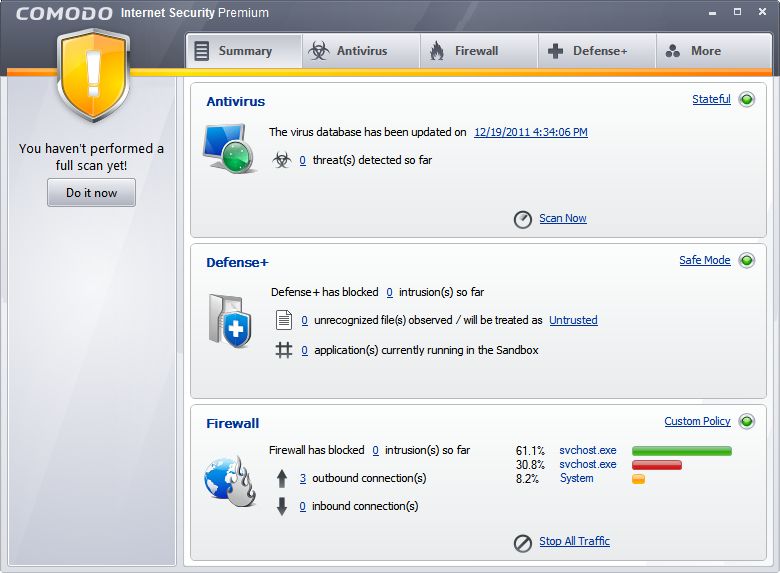Click the outbound up arrow icon

[x=282, y=478]
